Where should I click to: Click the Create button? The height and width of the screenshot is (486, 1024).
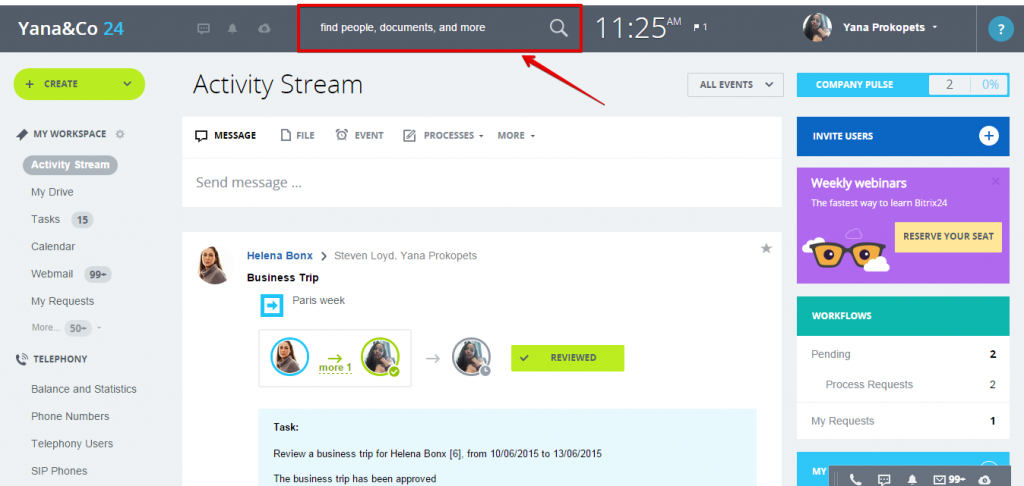point(79,84)
